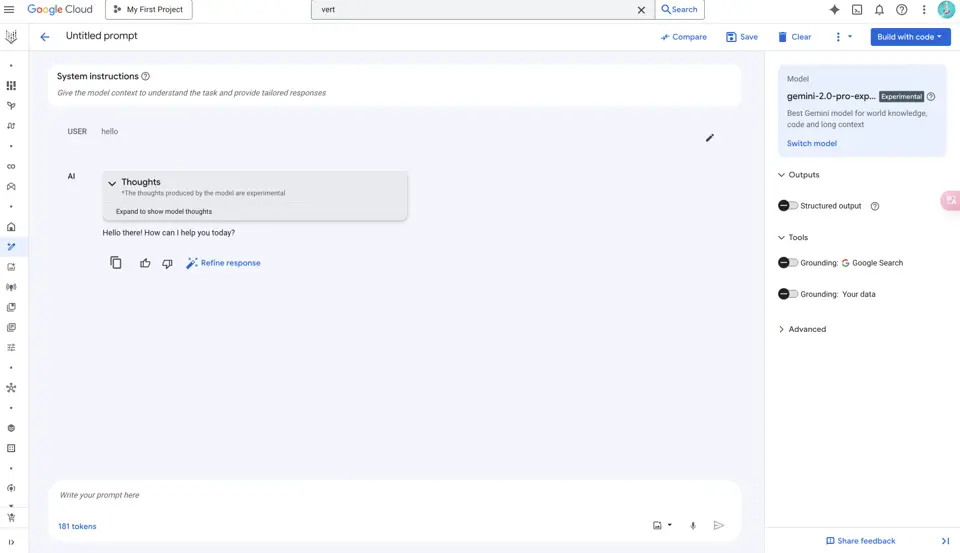
Task: Start voice input with microphone icon
Action: (693, 525)
